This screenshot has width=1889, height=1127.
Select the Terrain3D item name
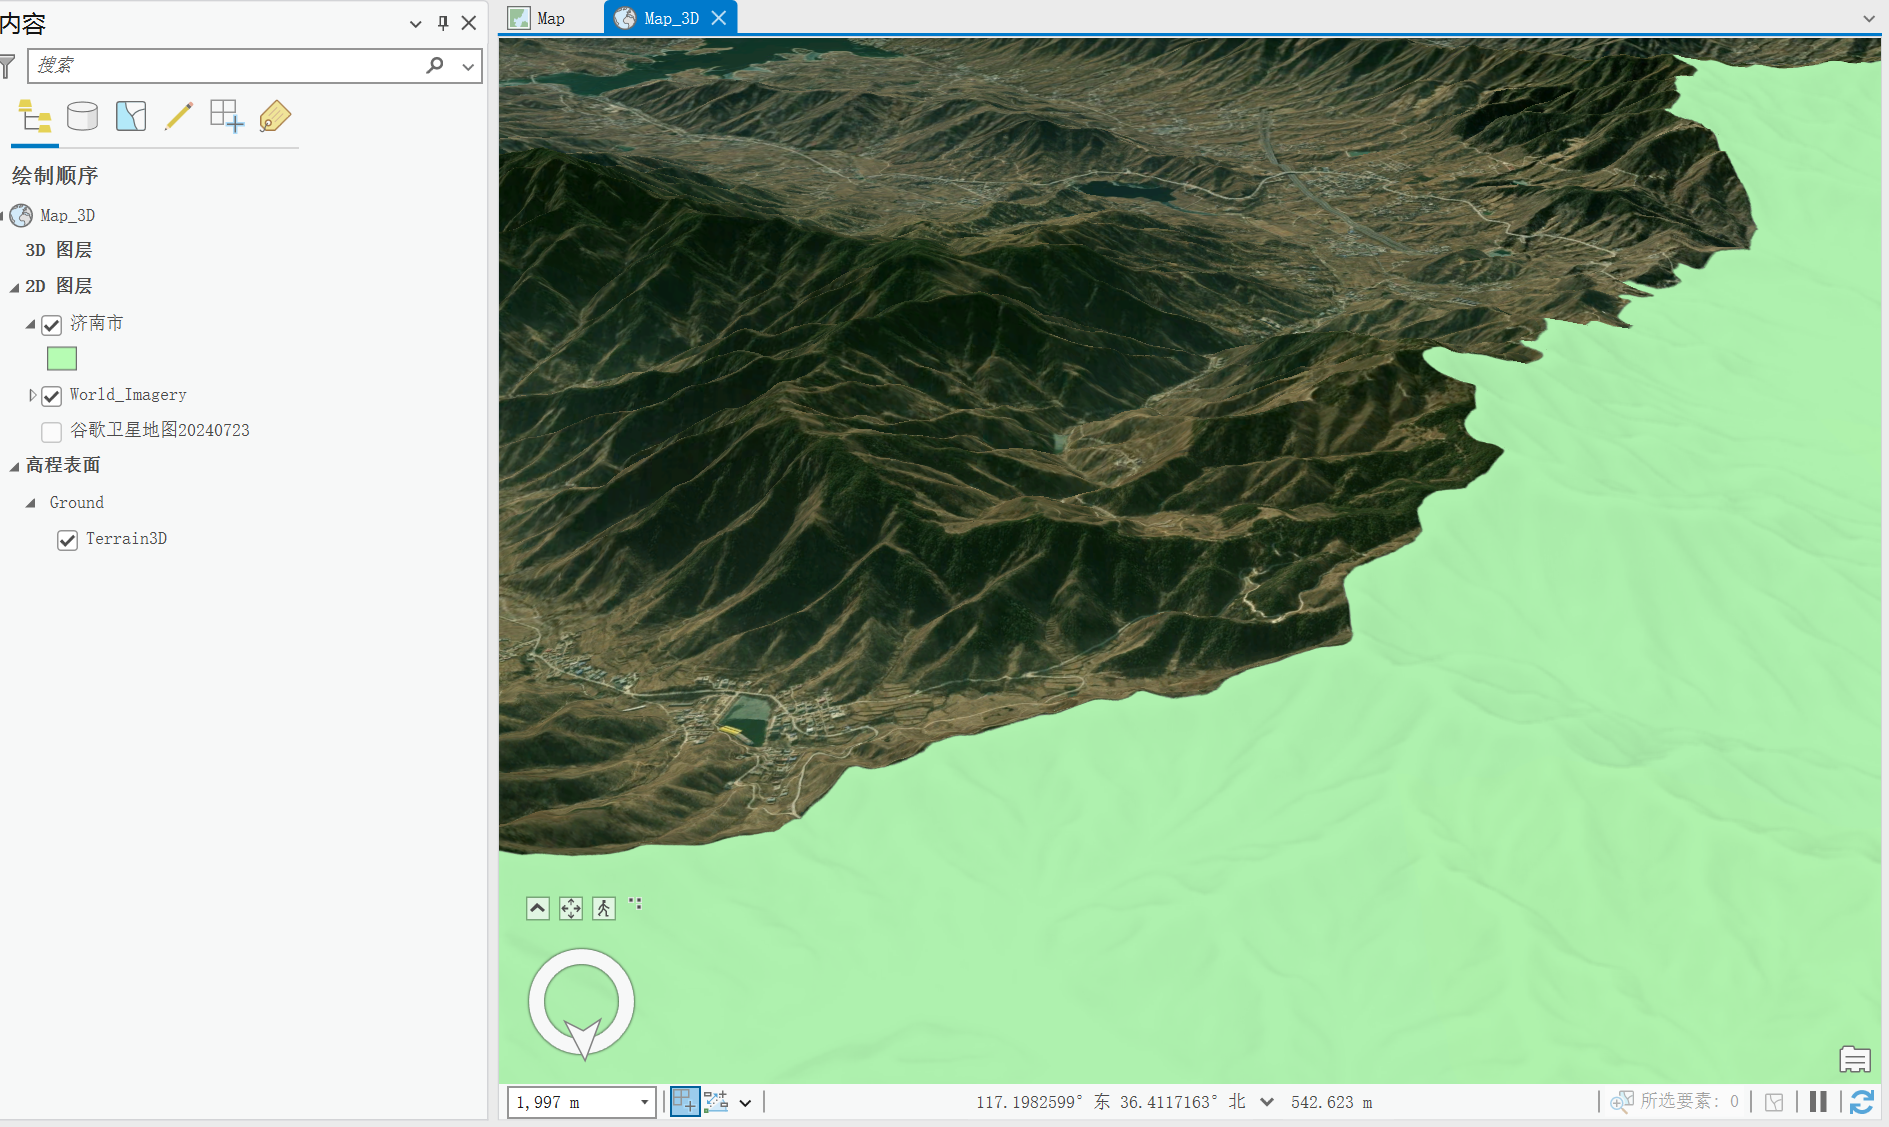coord(126,538)
